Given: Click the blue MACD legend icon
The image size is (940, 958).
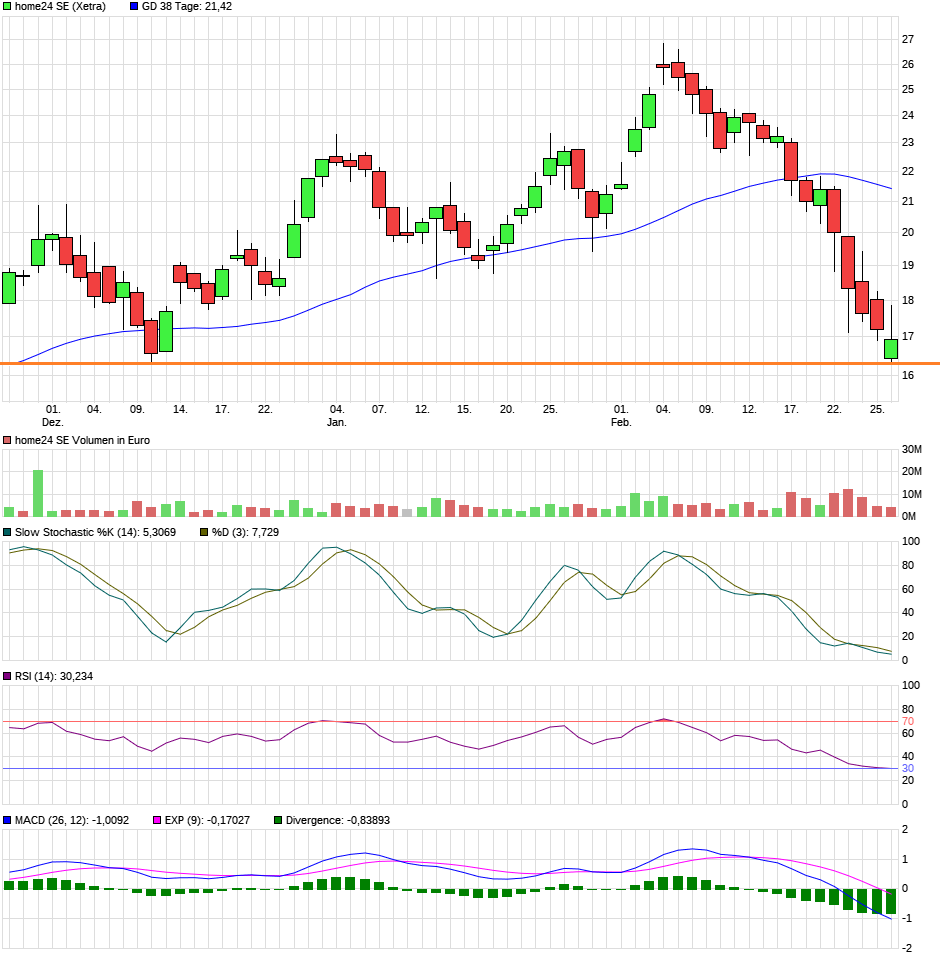Looking at the screenshot, I should [x=6, y=818].
